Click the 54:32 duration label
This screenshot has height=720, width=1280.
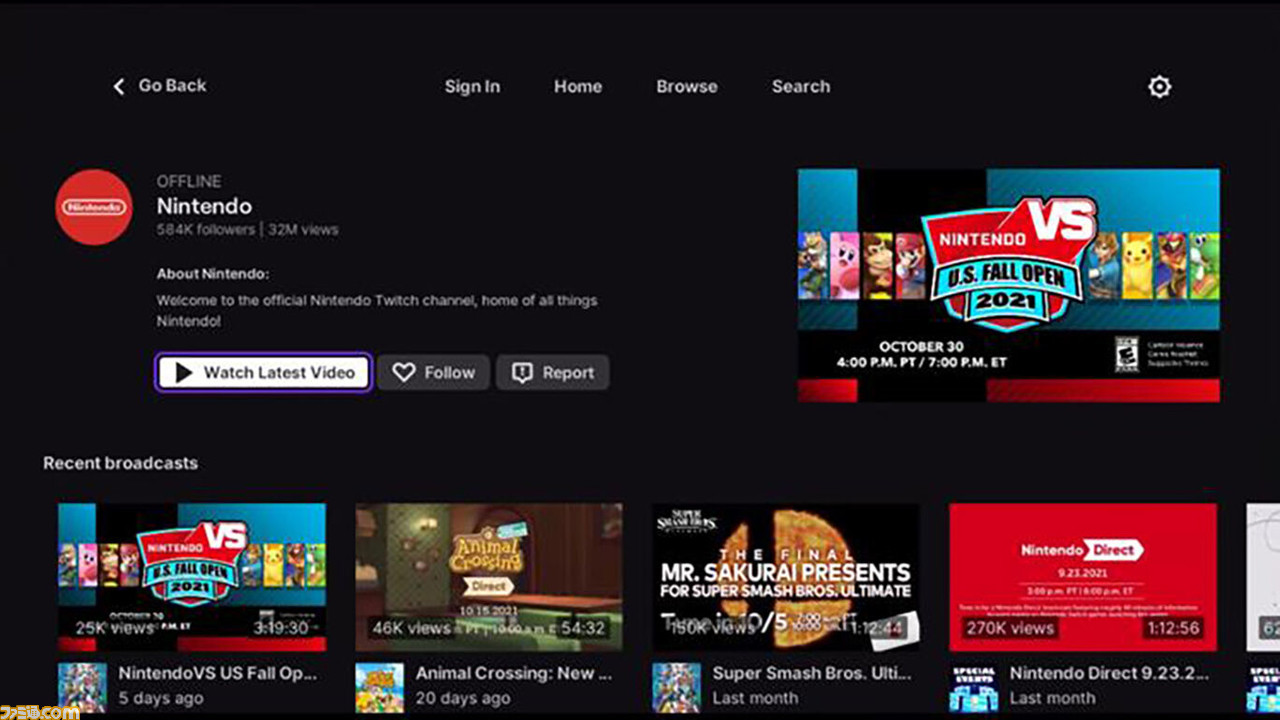(x=582, y=628)
